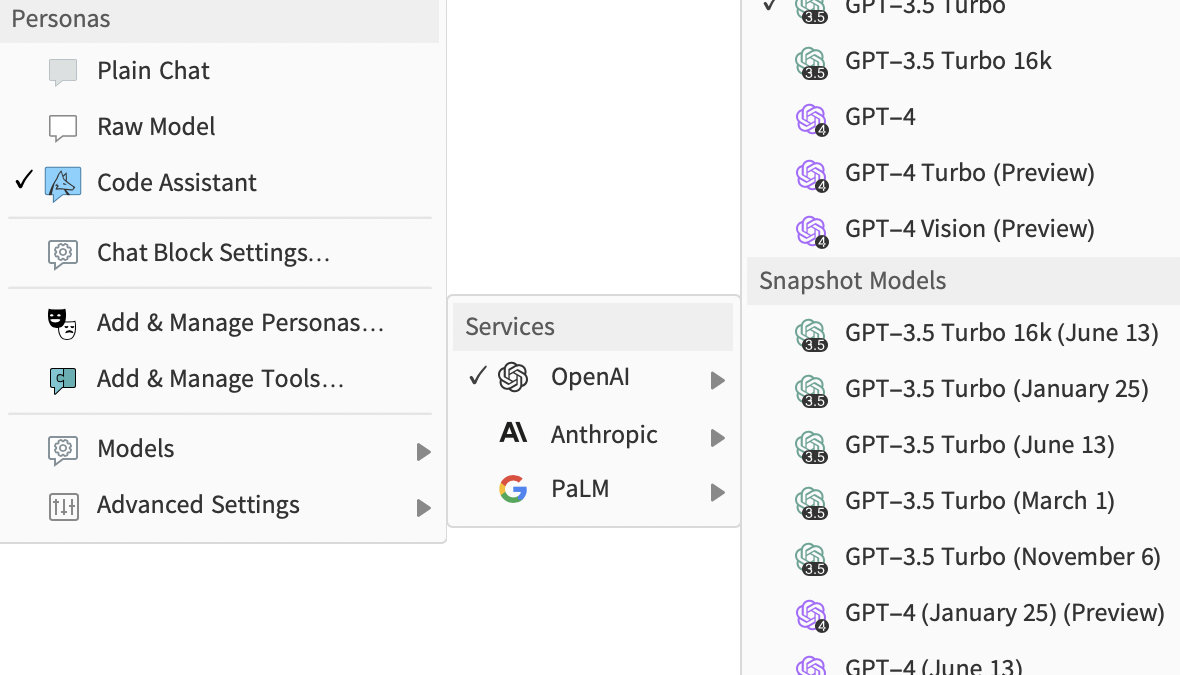Click the GPT-3.5 Turbo (June 13) icon
Image resolution: width=1180 pixels, height=675 pixels.
point(811,446)
